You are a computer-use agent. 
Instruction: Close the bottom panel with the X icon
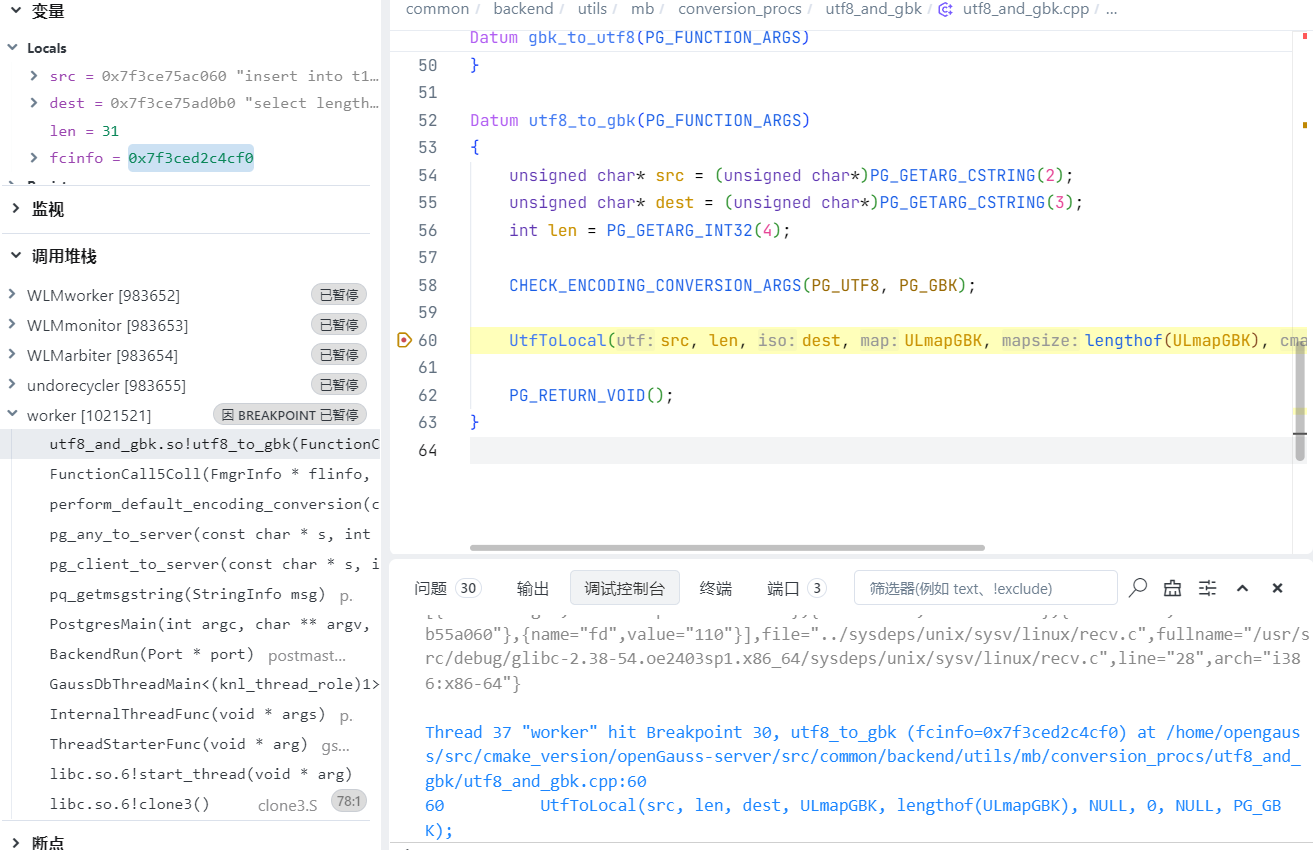[x=1277, y=588]
